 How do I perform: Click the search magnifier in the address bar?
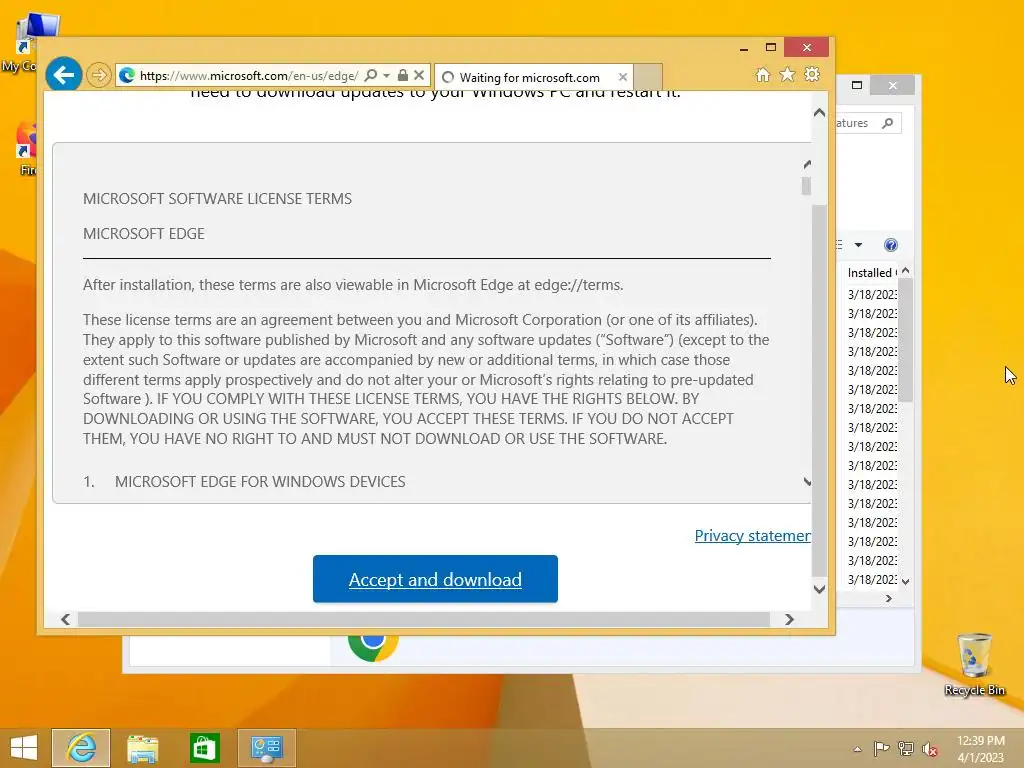click(x=370, y=75)
